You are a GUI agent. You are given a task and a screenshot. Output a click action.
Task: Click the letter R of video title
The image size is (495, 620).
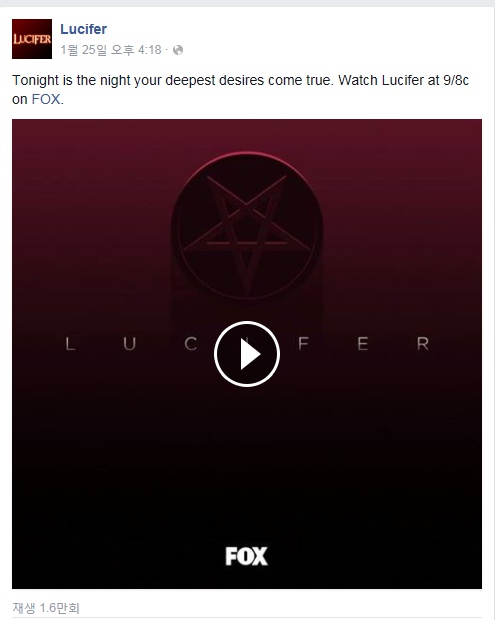click(x=423, y=344)
